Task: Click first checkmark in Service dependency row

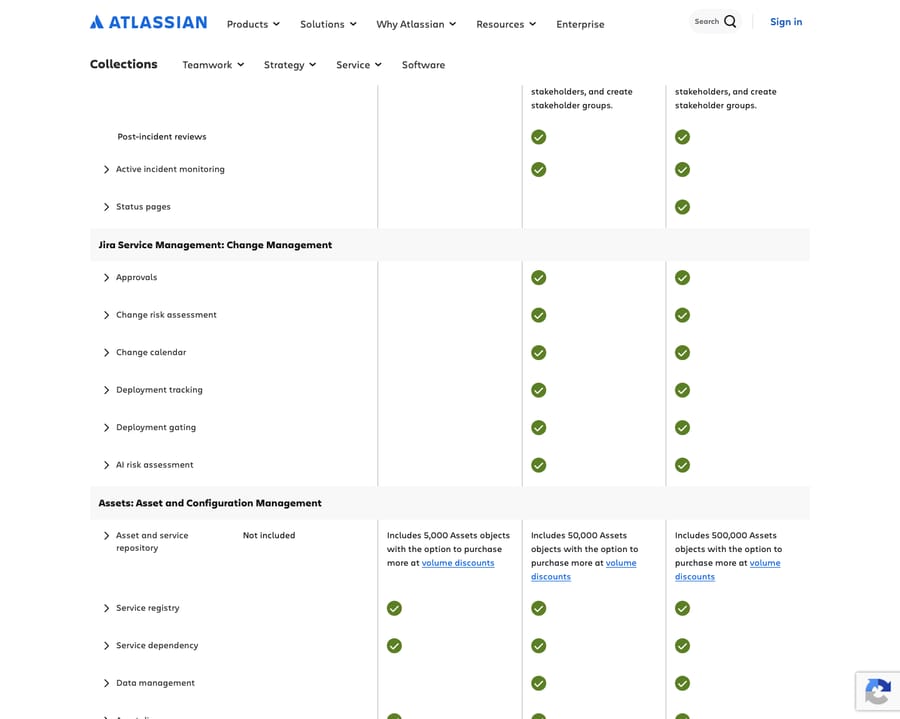Action: point(394,646)
